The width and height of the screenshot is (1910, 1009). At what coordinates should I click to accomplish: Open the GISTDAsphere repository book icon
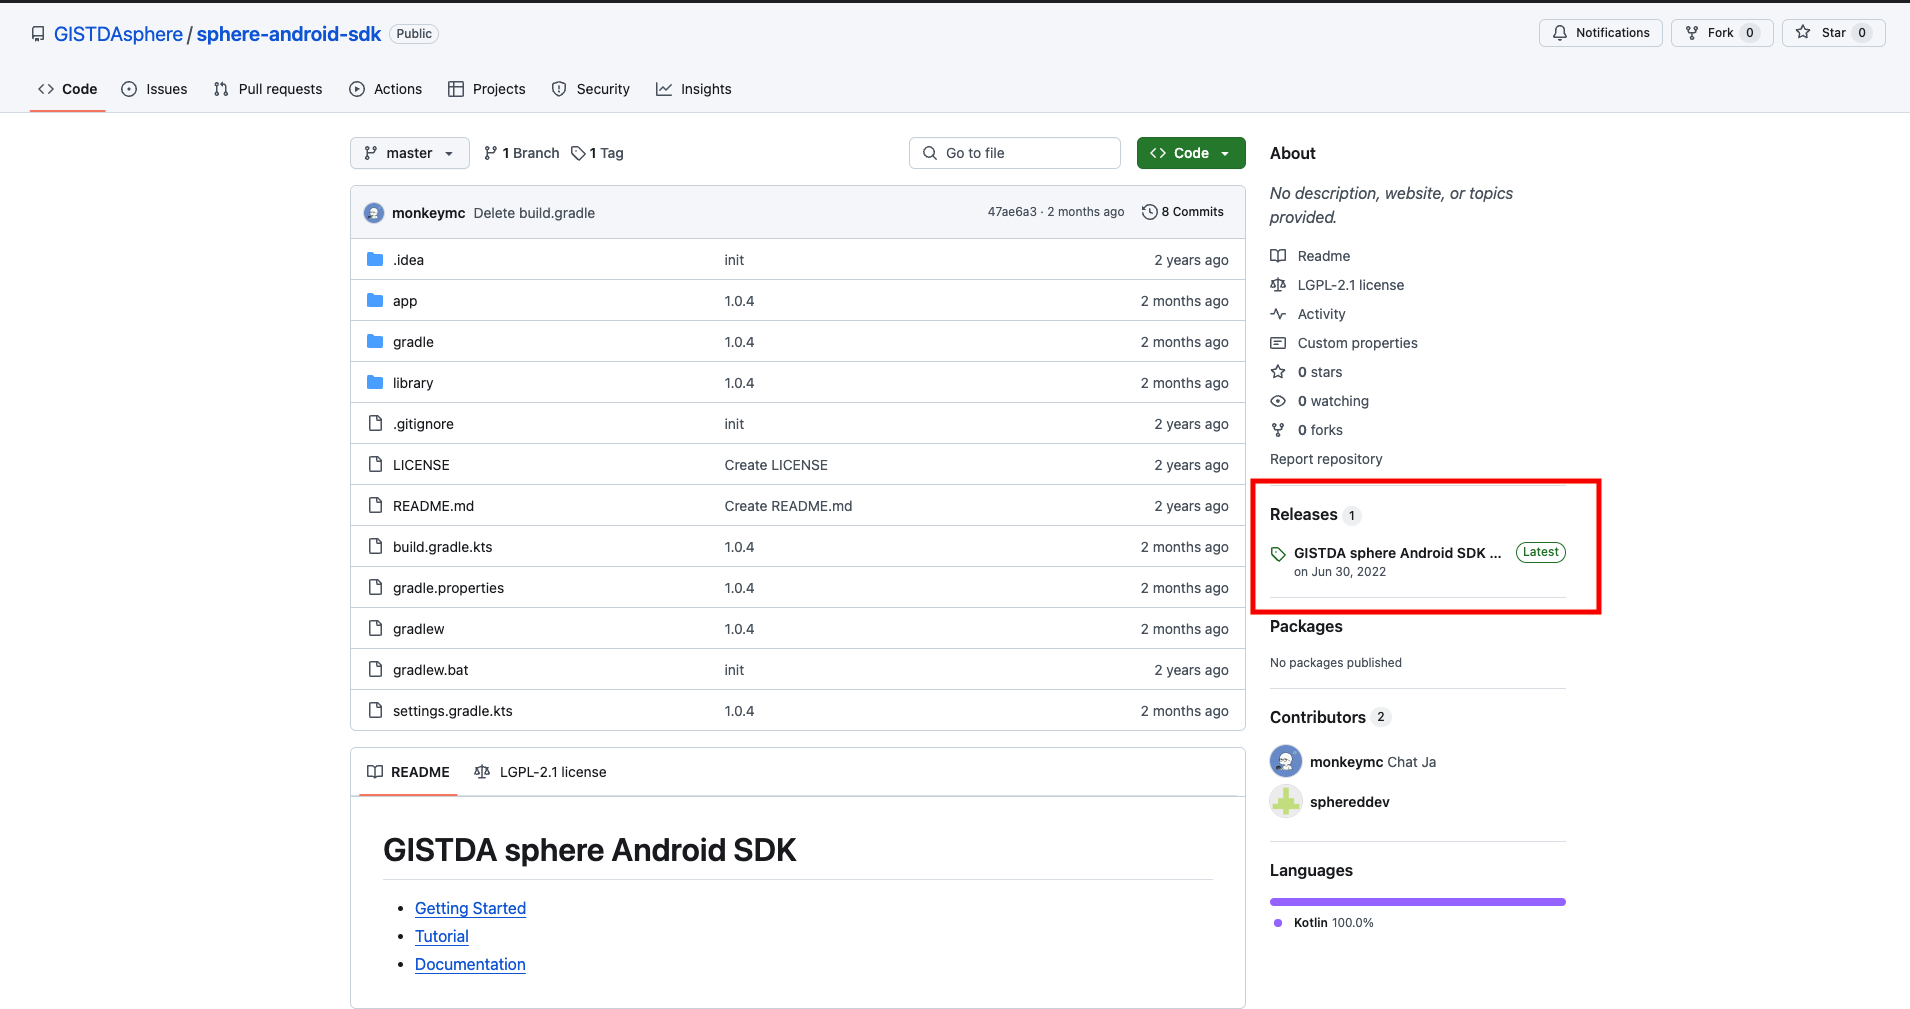tap(37, 33)
